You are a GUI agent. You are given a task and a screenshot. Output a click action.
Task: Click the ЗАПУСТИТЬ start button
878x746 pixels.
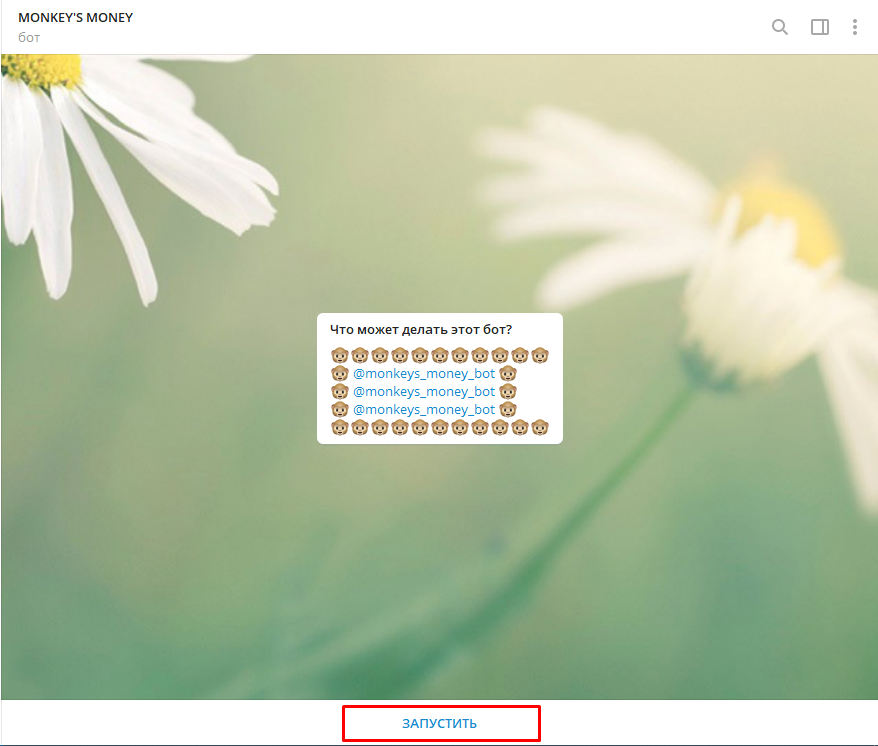coord(441,723)
